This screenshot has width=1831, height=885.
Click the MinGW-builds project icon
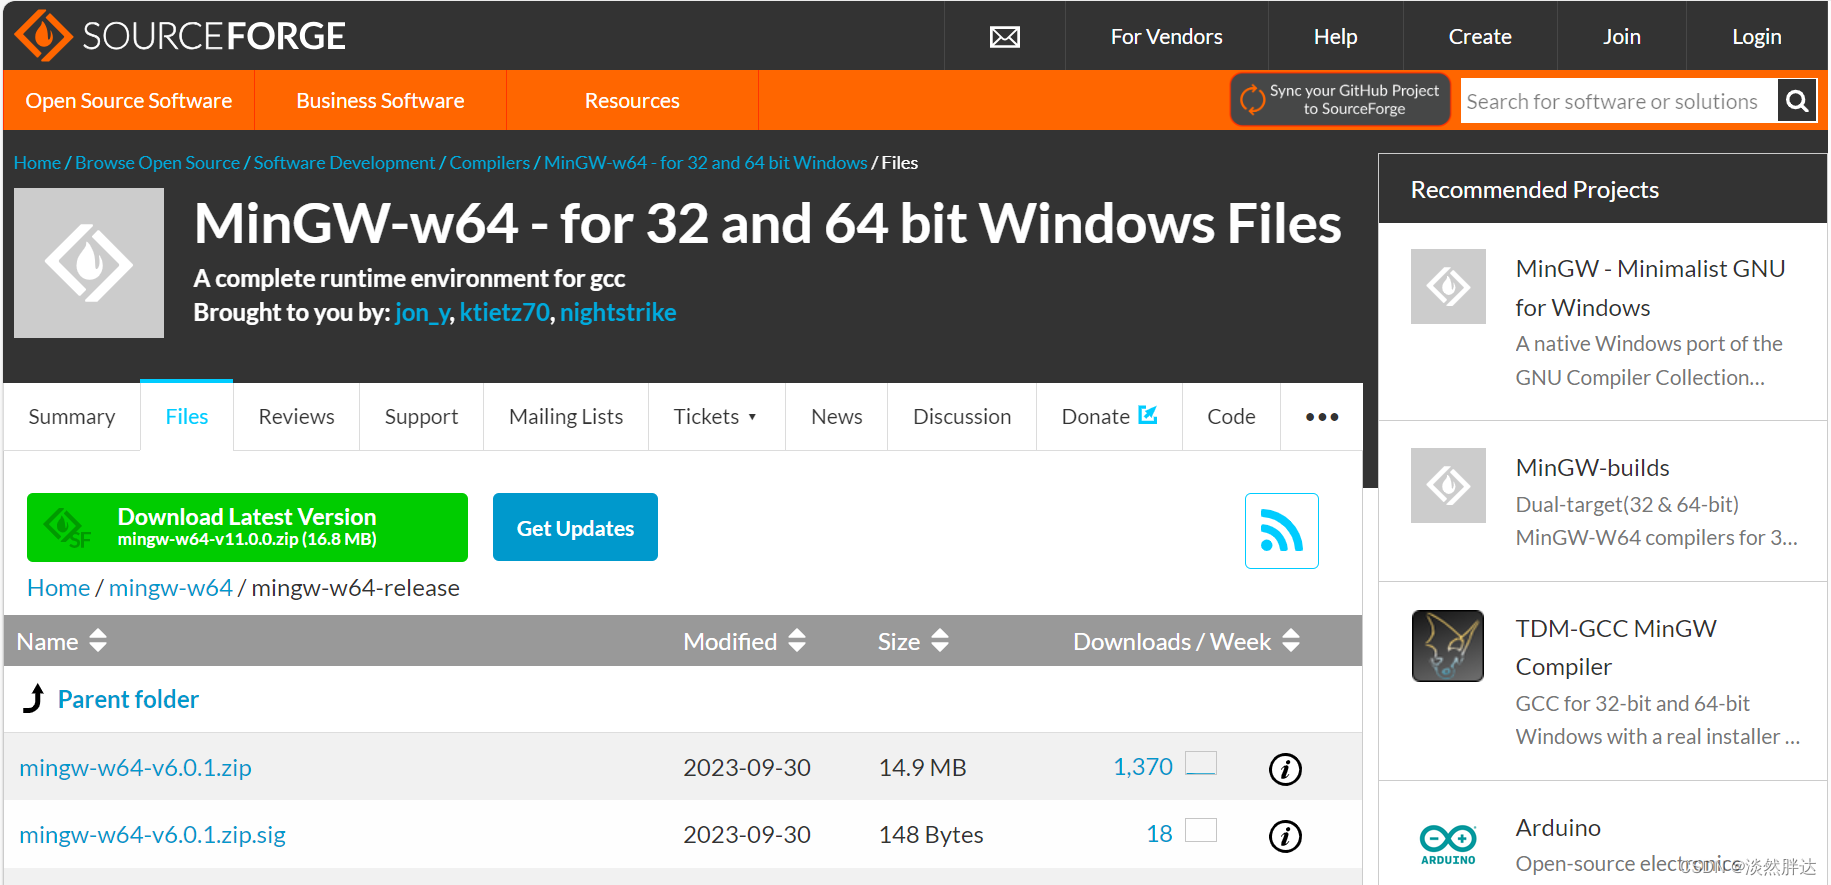point(1448,486)
